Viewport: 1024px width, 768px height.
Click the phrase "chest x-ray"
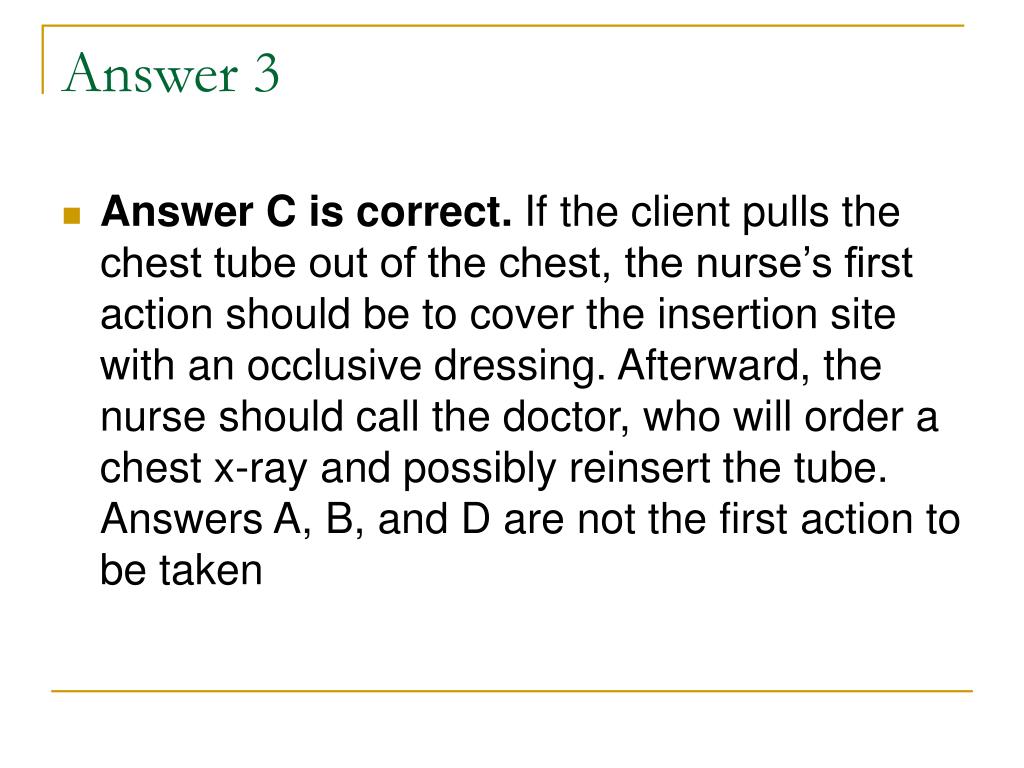coord(203,468)
